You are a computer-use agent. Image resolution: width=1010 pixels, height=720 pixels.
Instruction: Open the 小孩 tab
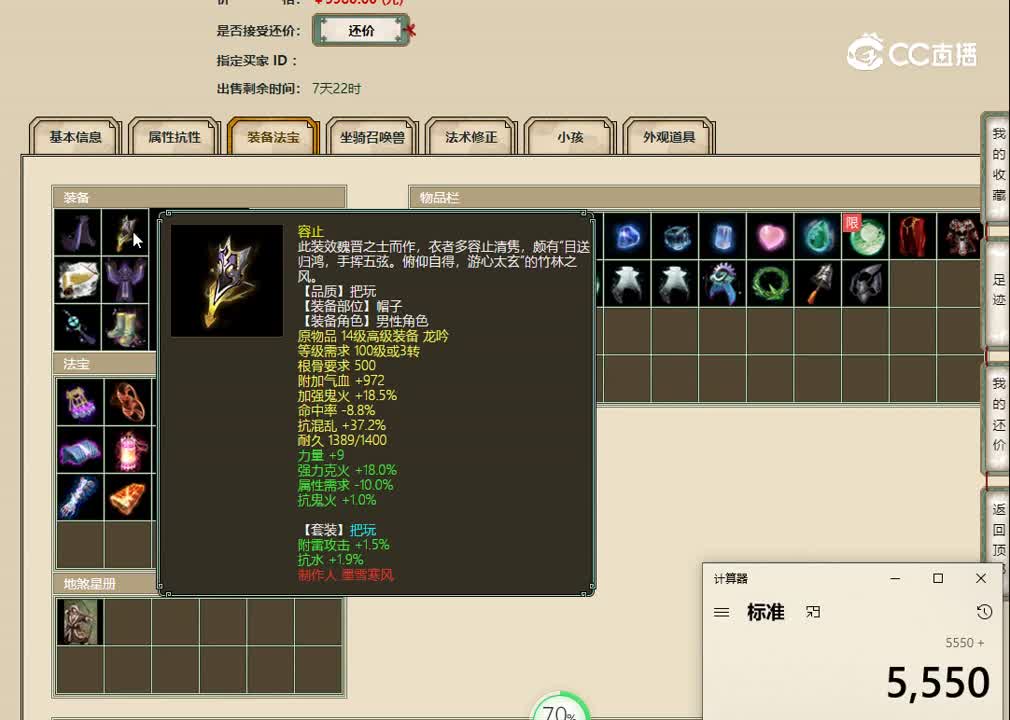tap(570, 137)
